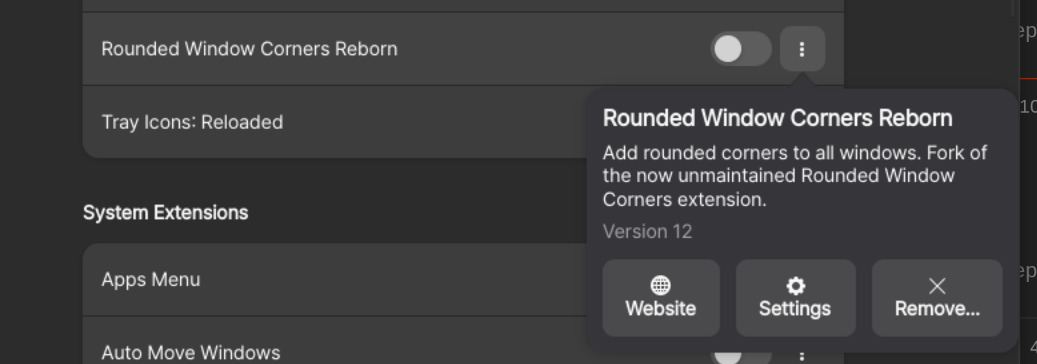Click the globe icon above Website

tap(661, 285)
